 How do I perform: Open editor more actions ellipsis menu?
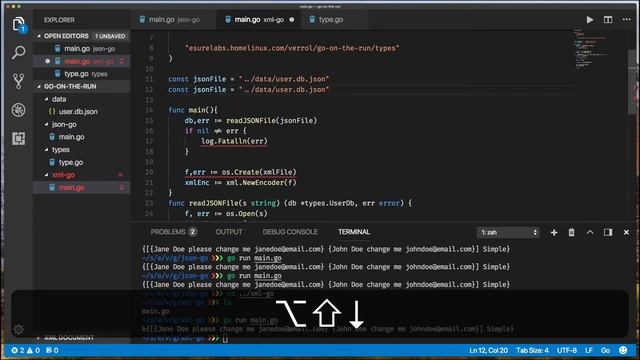(627, 20)
